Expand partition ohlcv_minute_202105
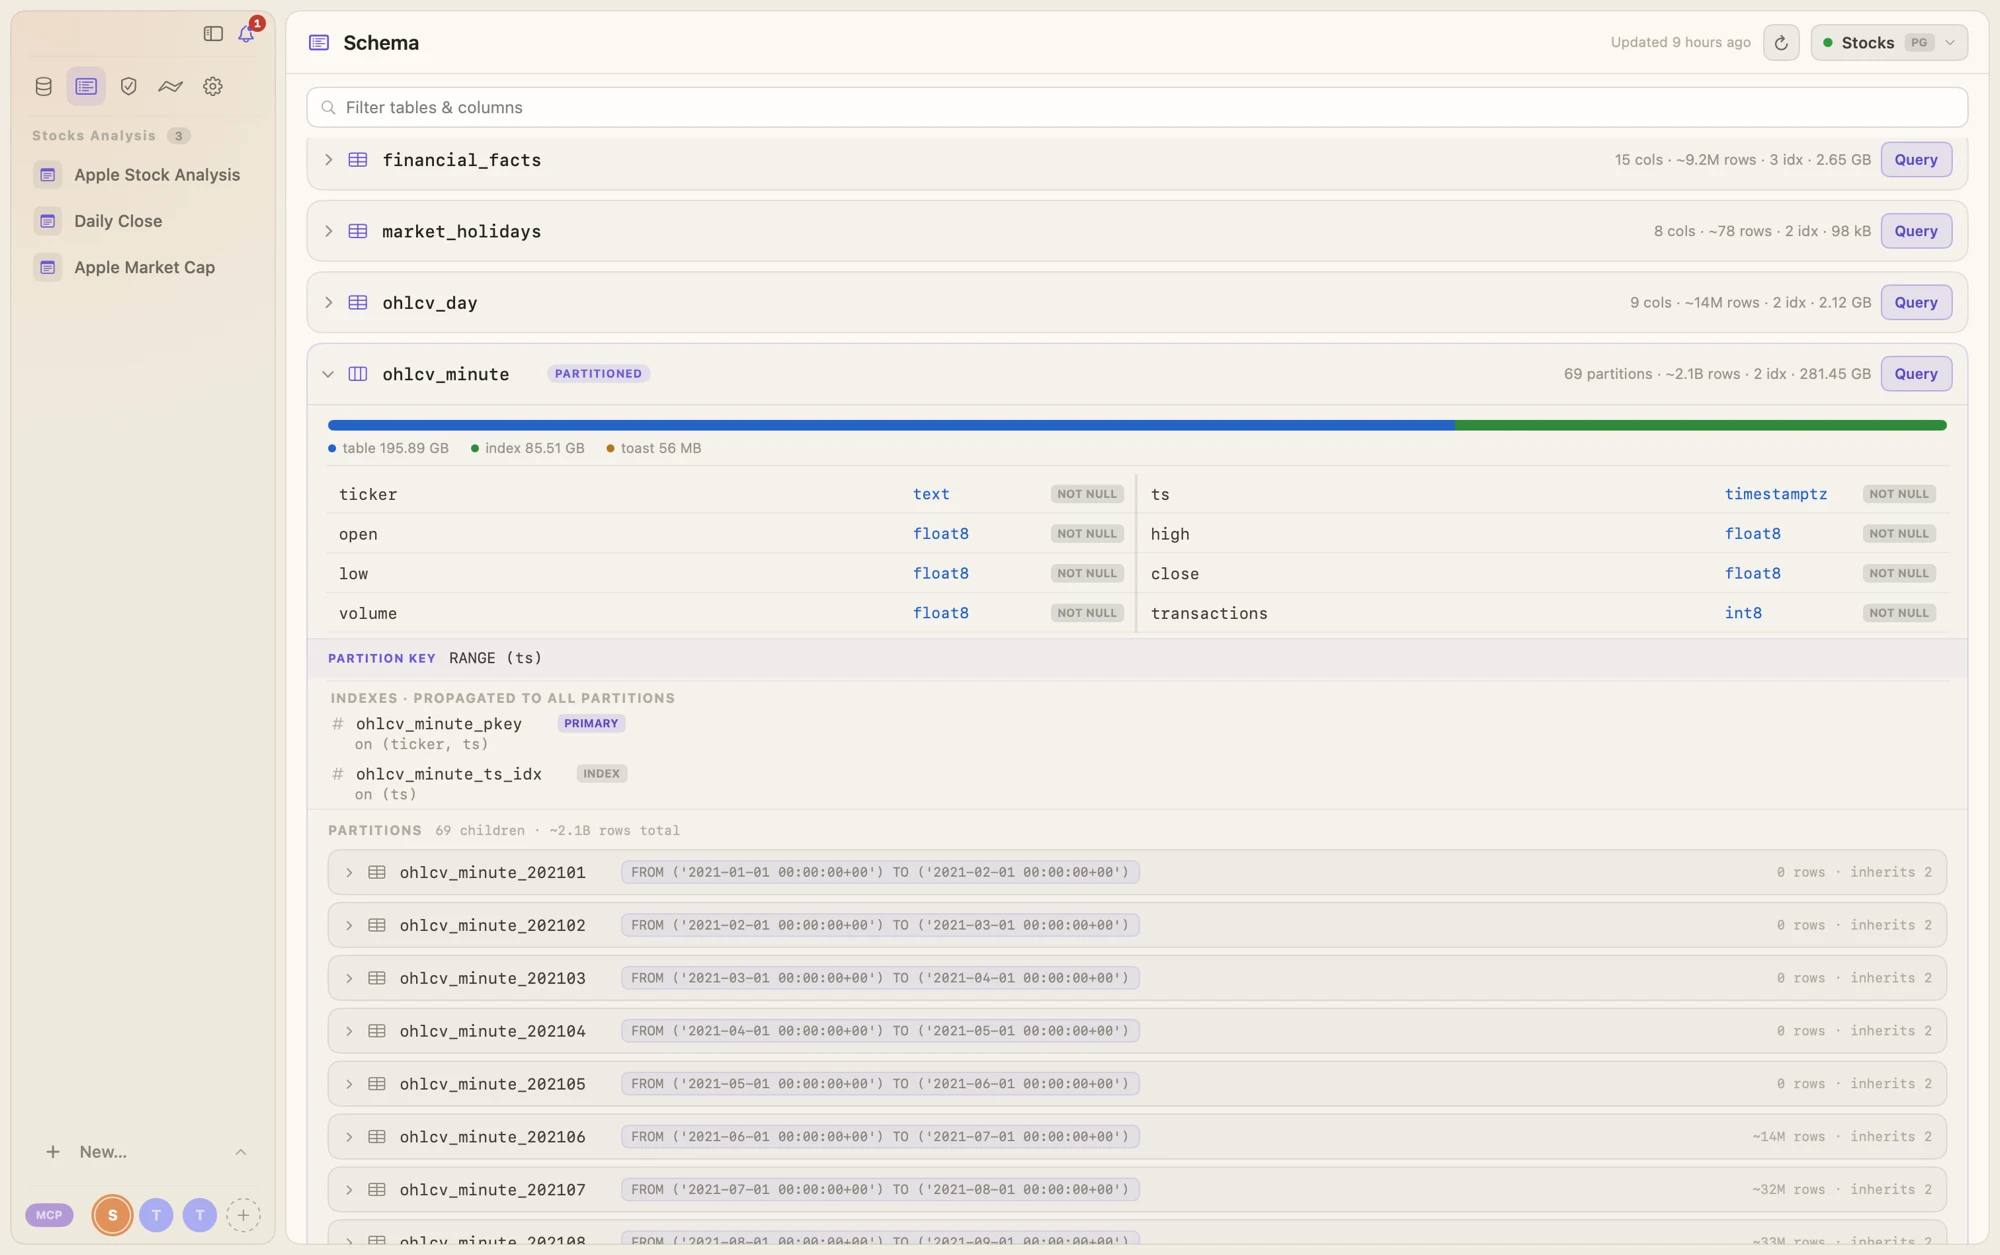 pyautogui.click(x=349, y=1084)
